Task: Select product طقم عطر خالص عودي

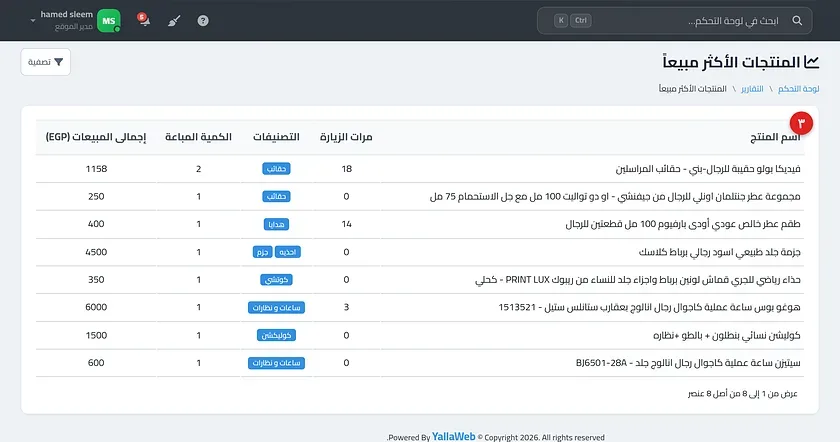Action: pos(683,224)
